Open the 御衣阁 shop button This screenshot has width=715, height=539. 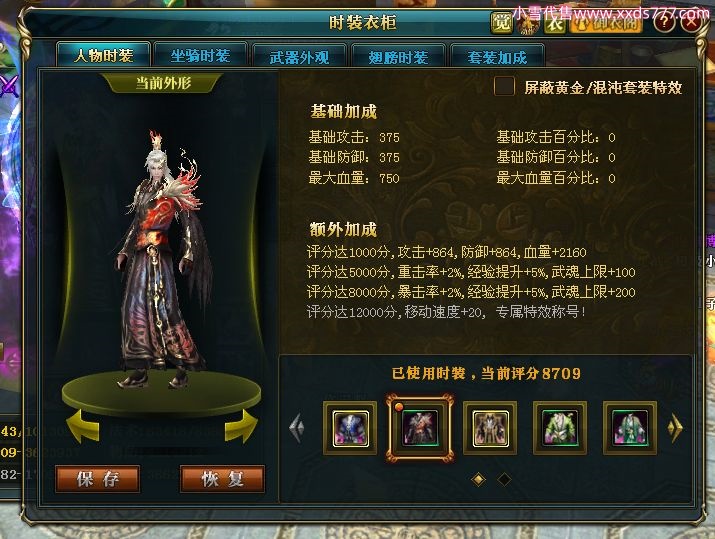(607, 23)
